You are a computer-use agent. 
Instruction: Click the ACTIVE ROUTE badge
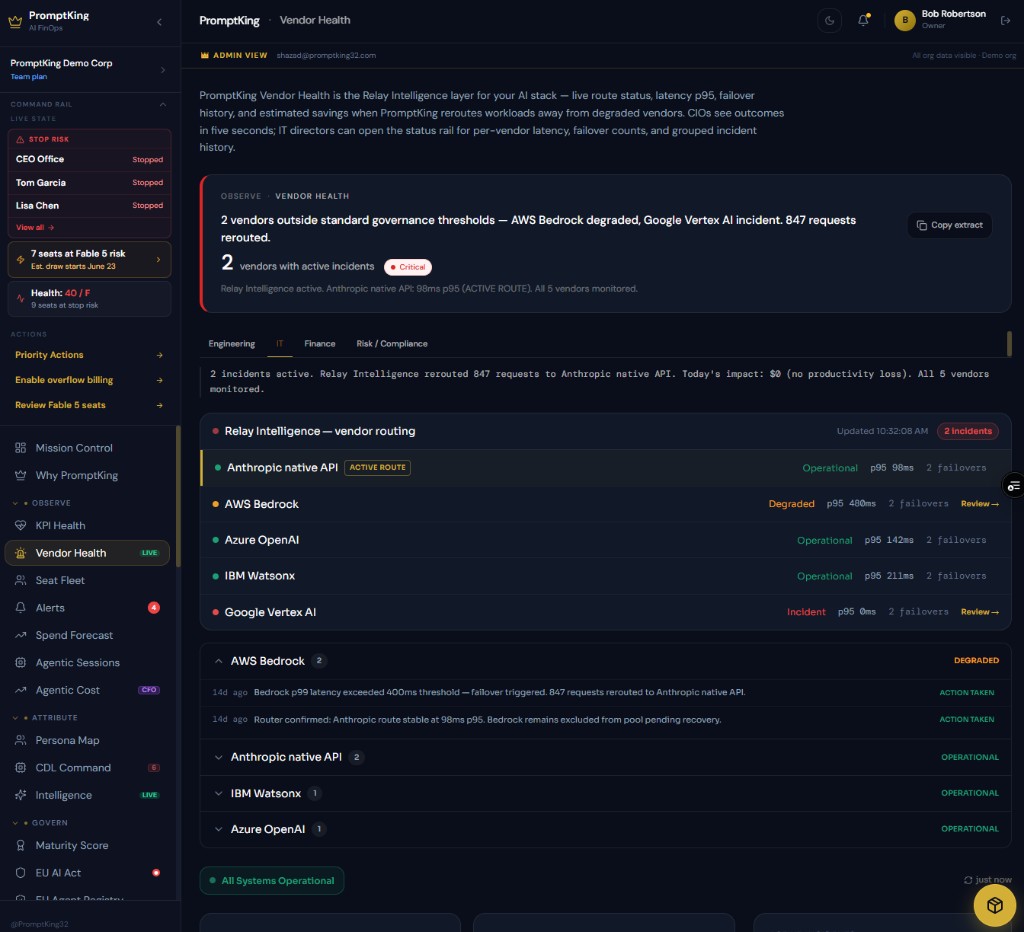[377, 468]
